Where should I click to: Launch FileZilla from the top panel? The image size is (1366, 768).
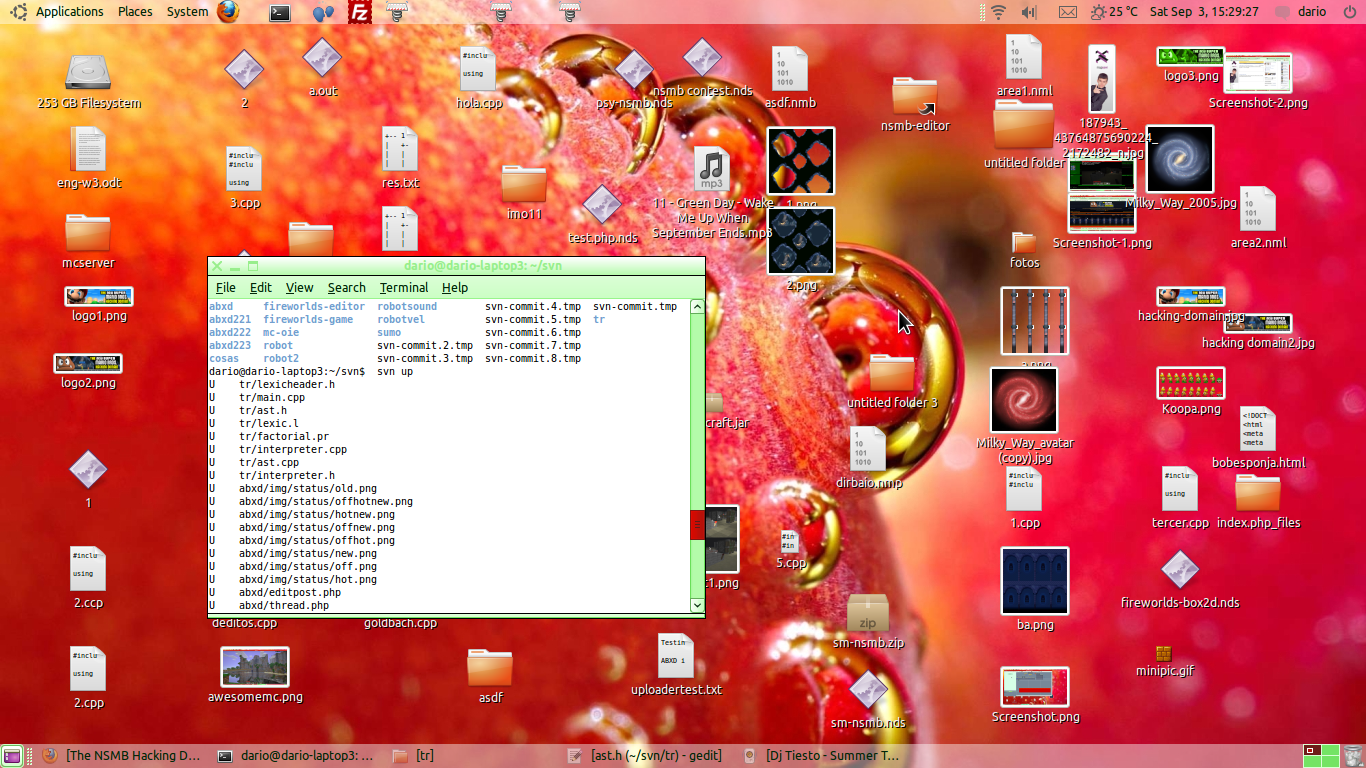(360, 12)
